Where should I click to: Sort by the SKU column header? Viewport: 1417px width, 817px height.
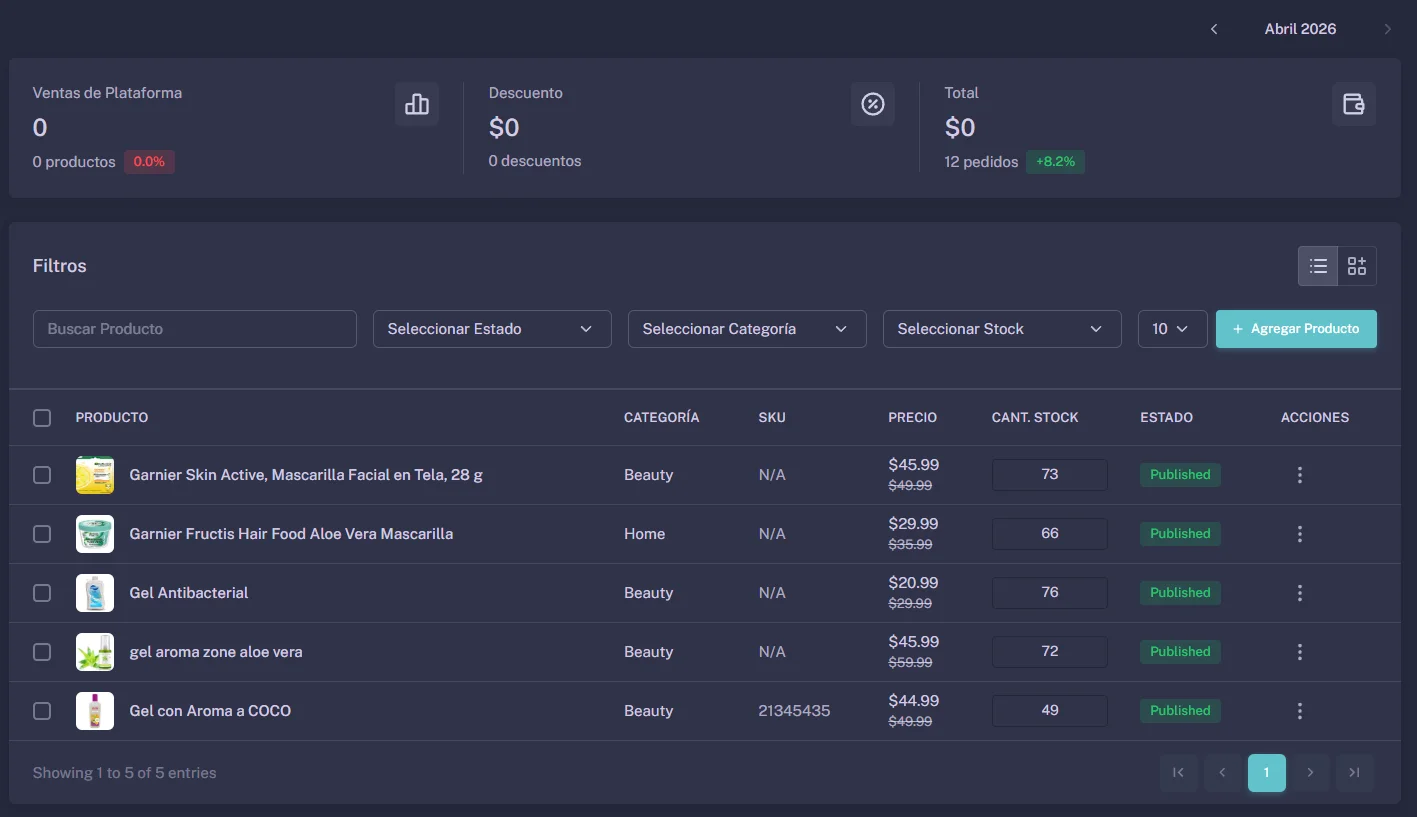(772, 418)
